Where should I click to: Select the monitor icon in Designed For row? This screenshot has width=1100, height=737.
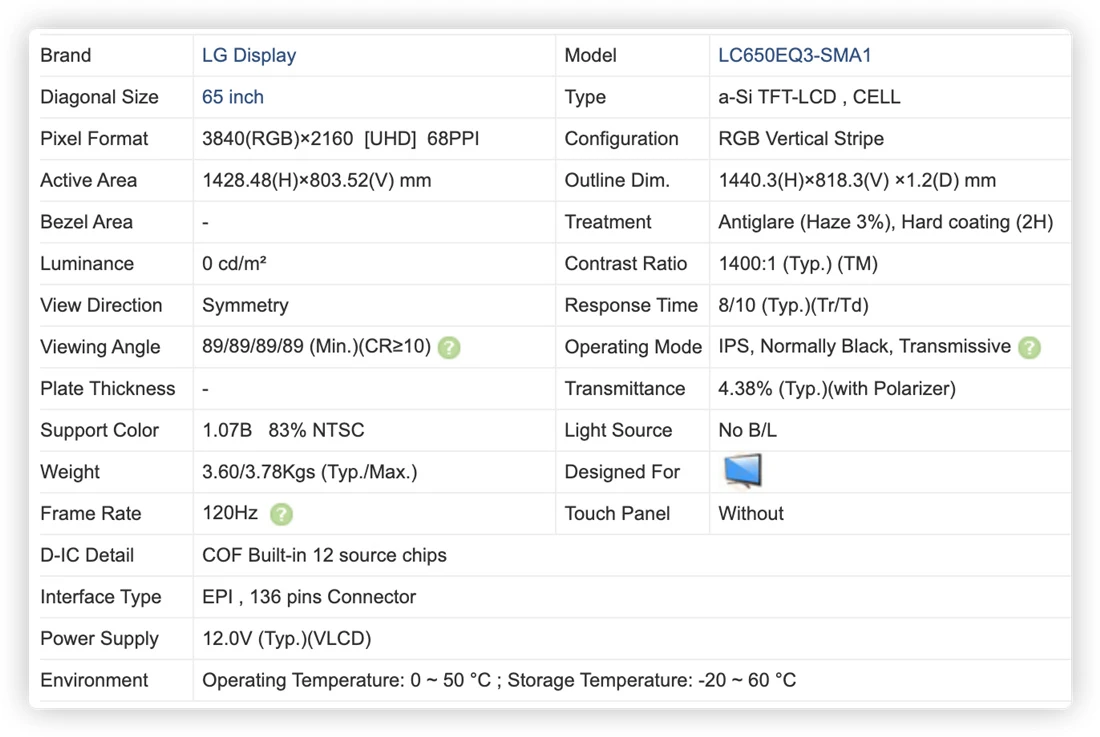(742, 471)
